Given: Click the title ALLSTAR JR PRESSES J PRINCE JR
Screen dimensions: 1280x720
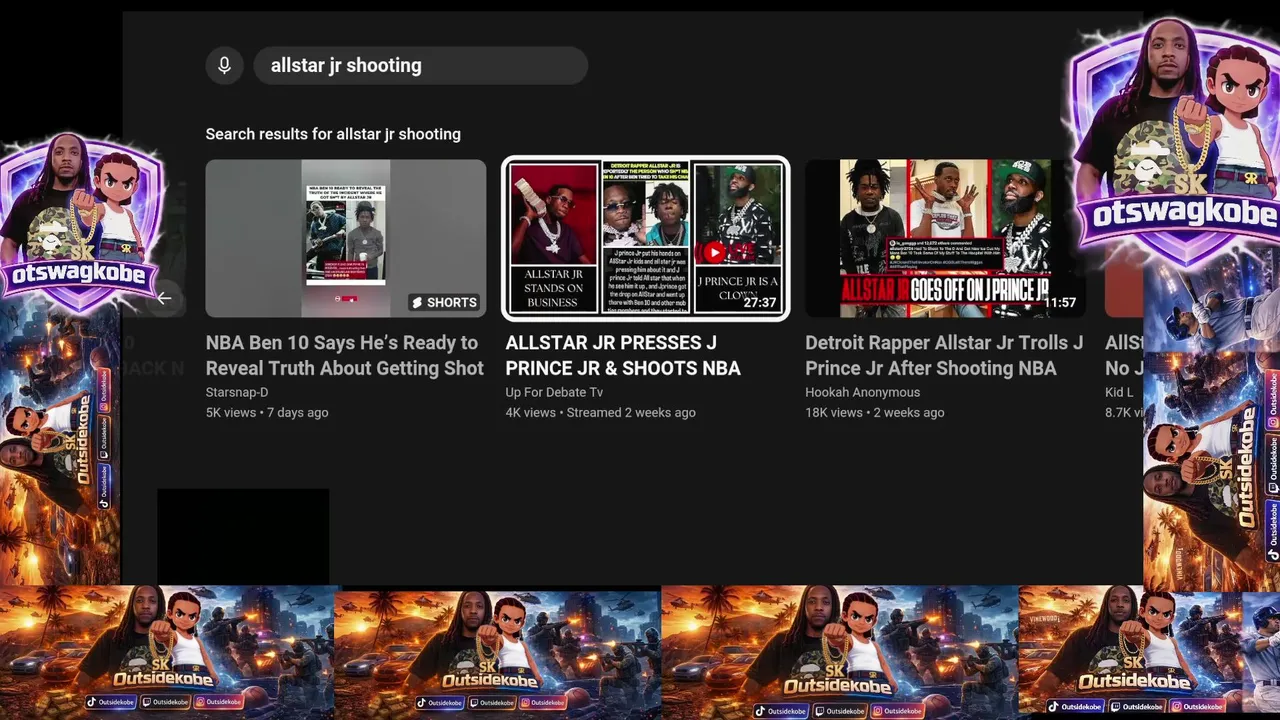Looking at the screenshot, I should pyautogui.click(x=623, y=355).
